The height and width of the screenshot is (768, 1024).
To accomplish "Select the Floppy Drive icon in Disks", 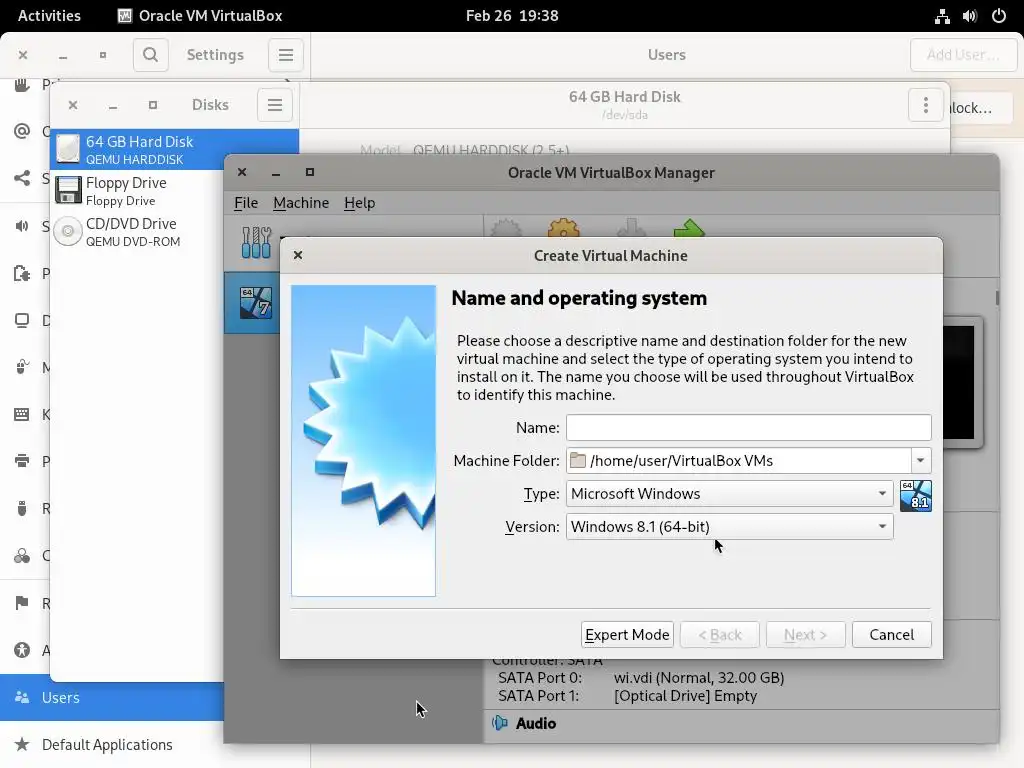I will coord(68,190).
